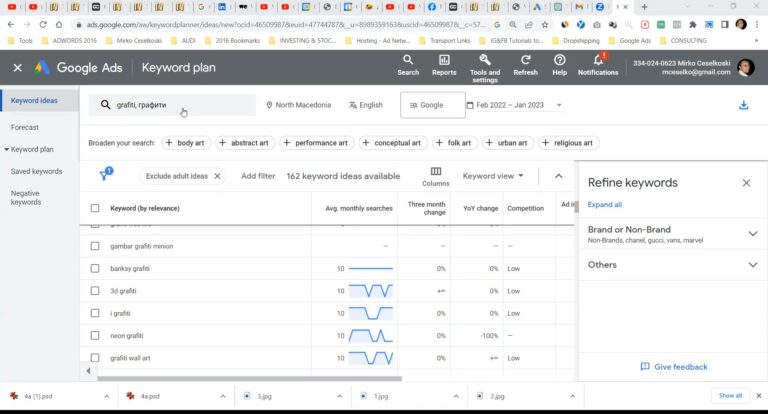Open the CONSULTING bookmark folder
The height and width of the screenshot is (414, 768).
(x=683, y=41)
